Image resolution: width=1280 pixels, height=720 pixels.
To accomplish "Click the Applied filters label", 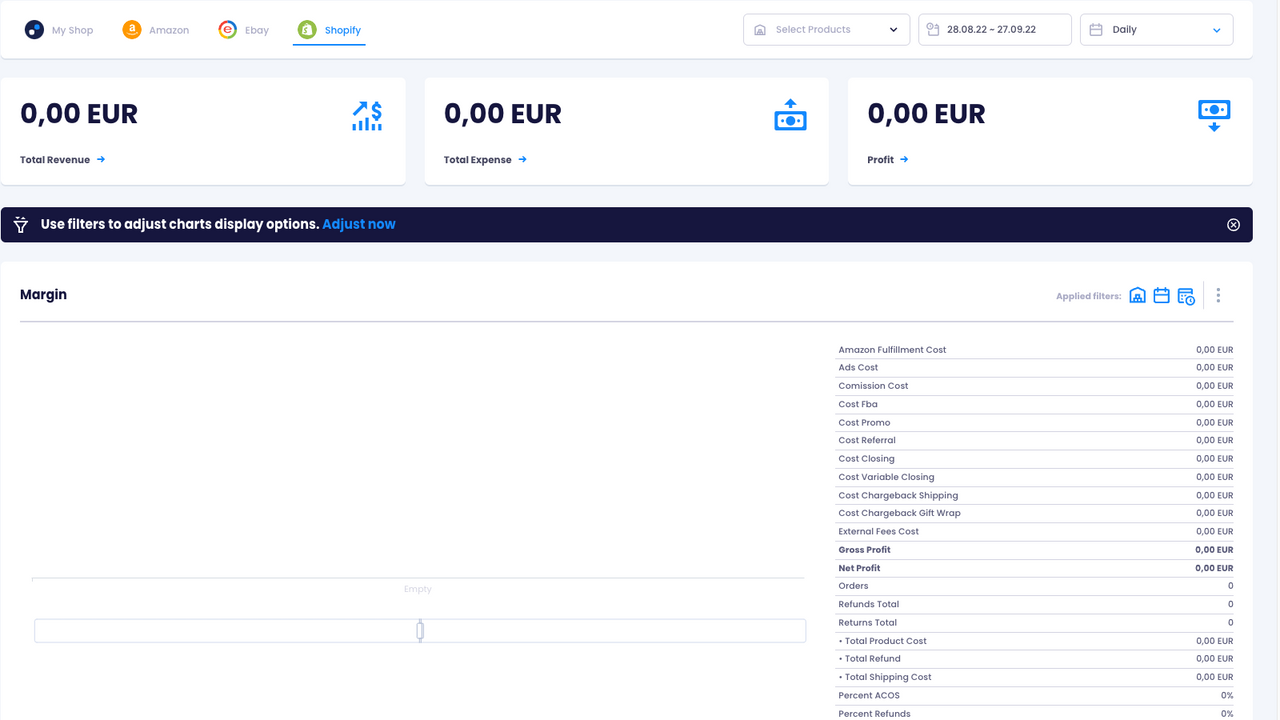I will tap(1088, 296).
